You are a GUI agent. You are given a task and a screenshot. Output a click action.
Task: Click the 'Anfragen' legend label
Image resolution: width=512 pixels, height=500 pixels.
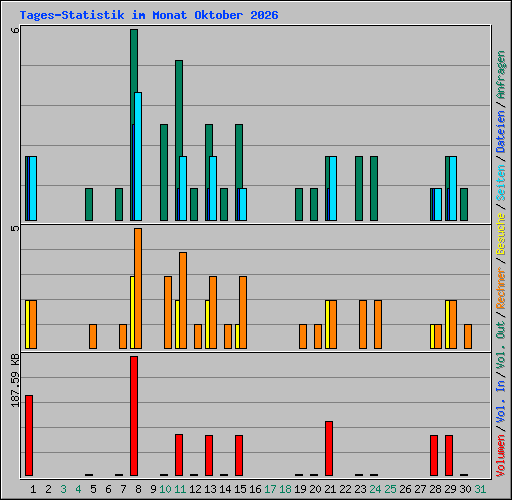pos(501,75)
